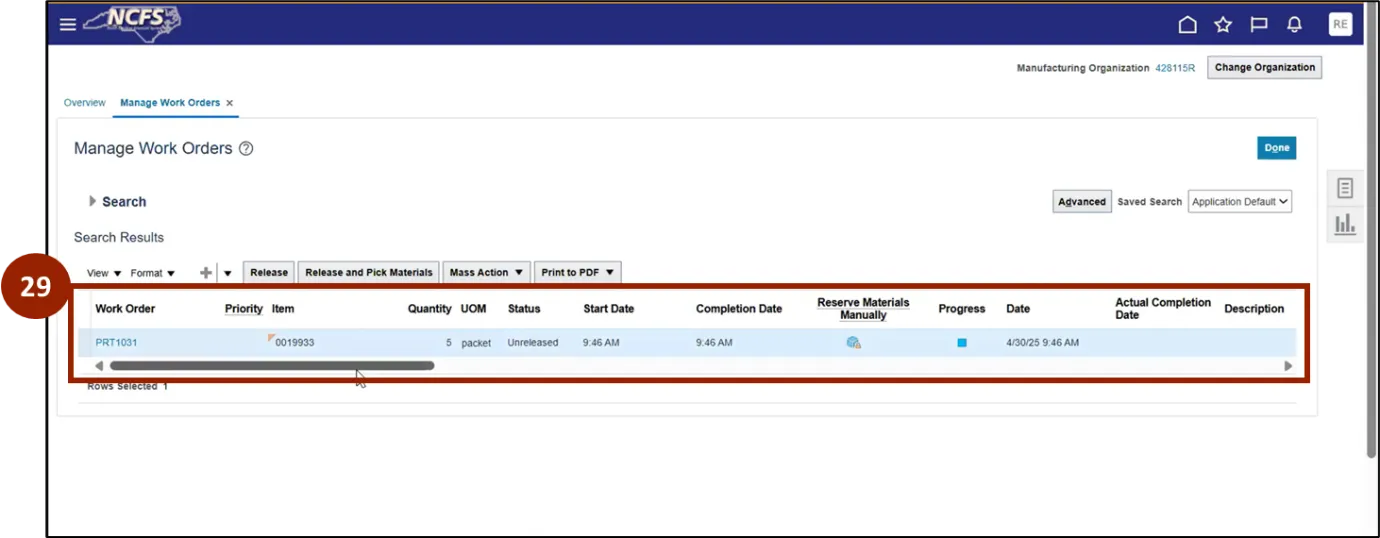Click the Status column header
Image resolution: width=1380 pixels, height=538 pixels.
524,309
